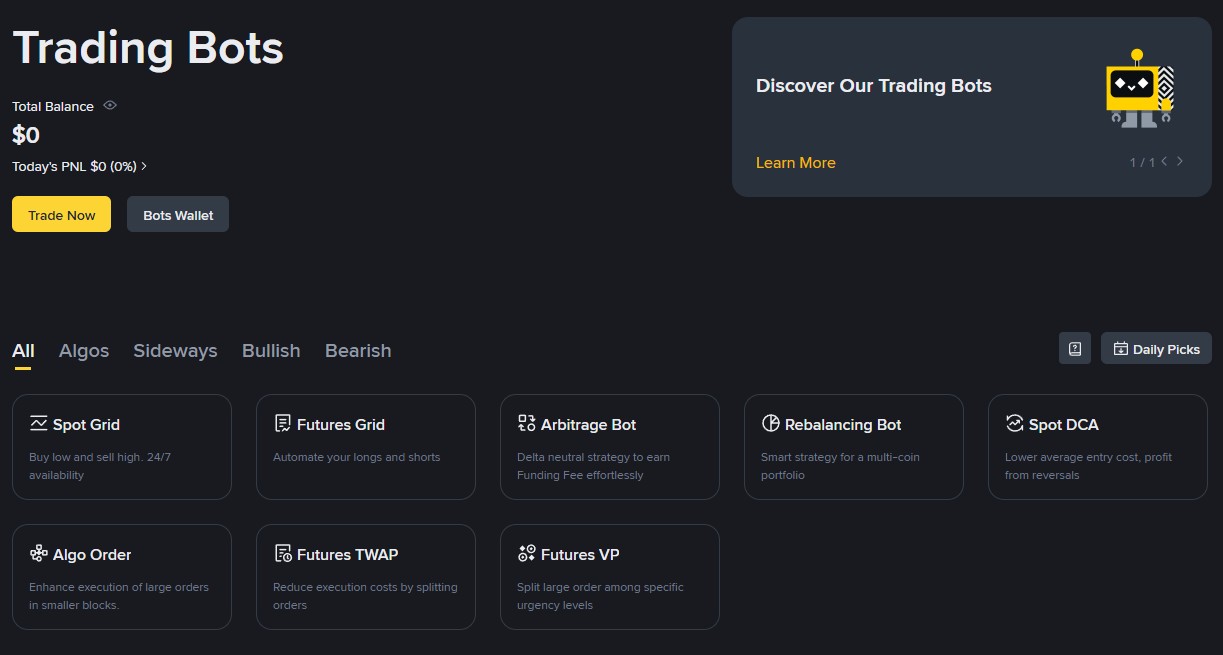Image resolution: width=1223 pixels, height=655 pixels.
Task: Click the Algo Order icon
Action: [x=39, y=554]
